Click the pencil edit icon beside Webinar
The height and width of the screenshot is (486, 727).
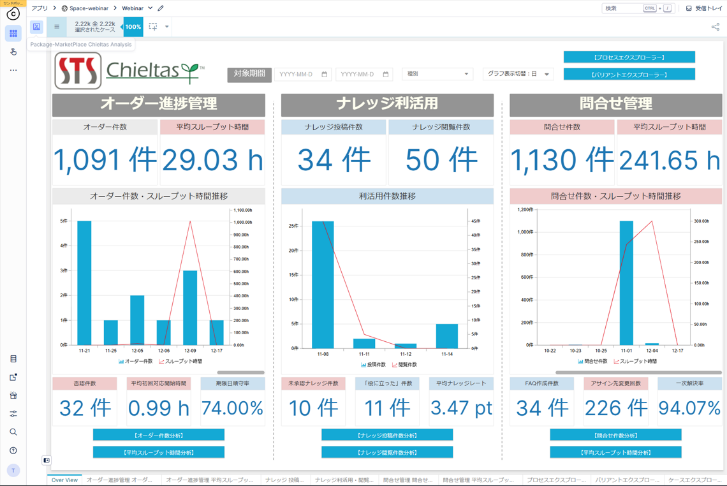(x=161, y=8)
